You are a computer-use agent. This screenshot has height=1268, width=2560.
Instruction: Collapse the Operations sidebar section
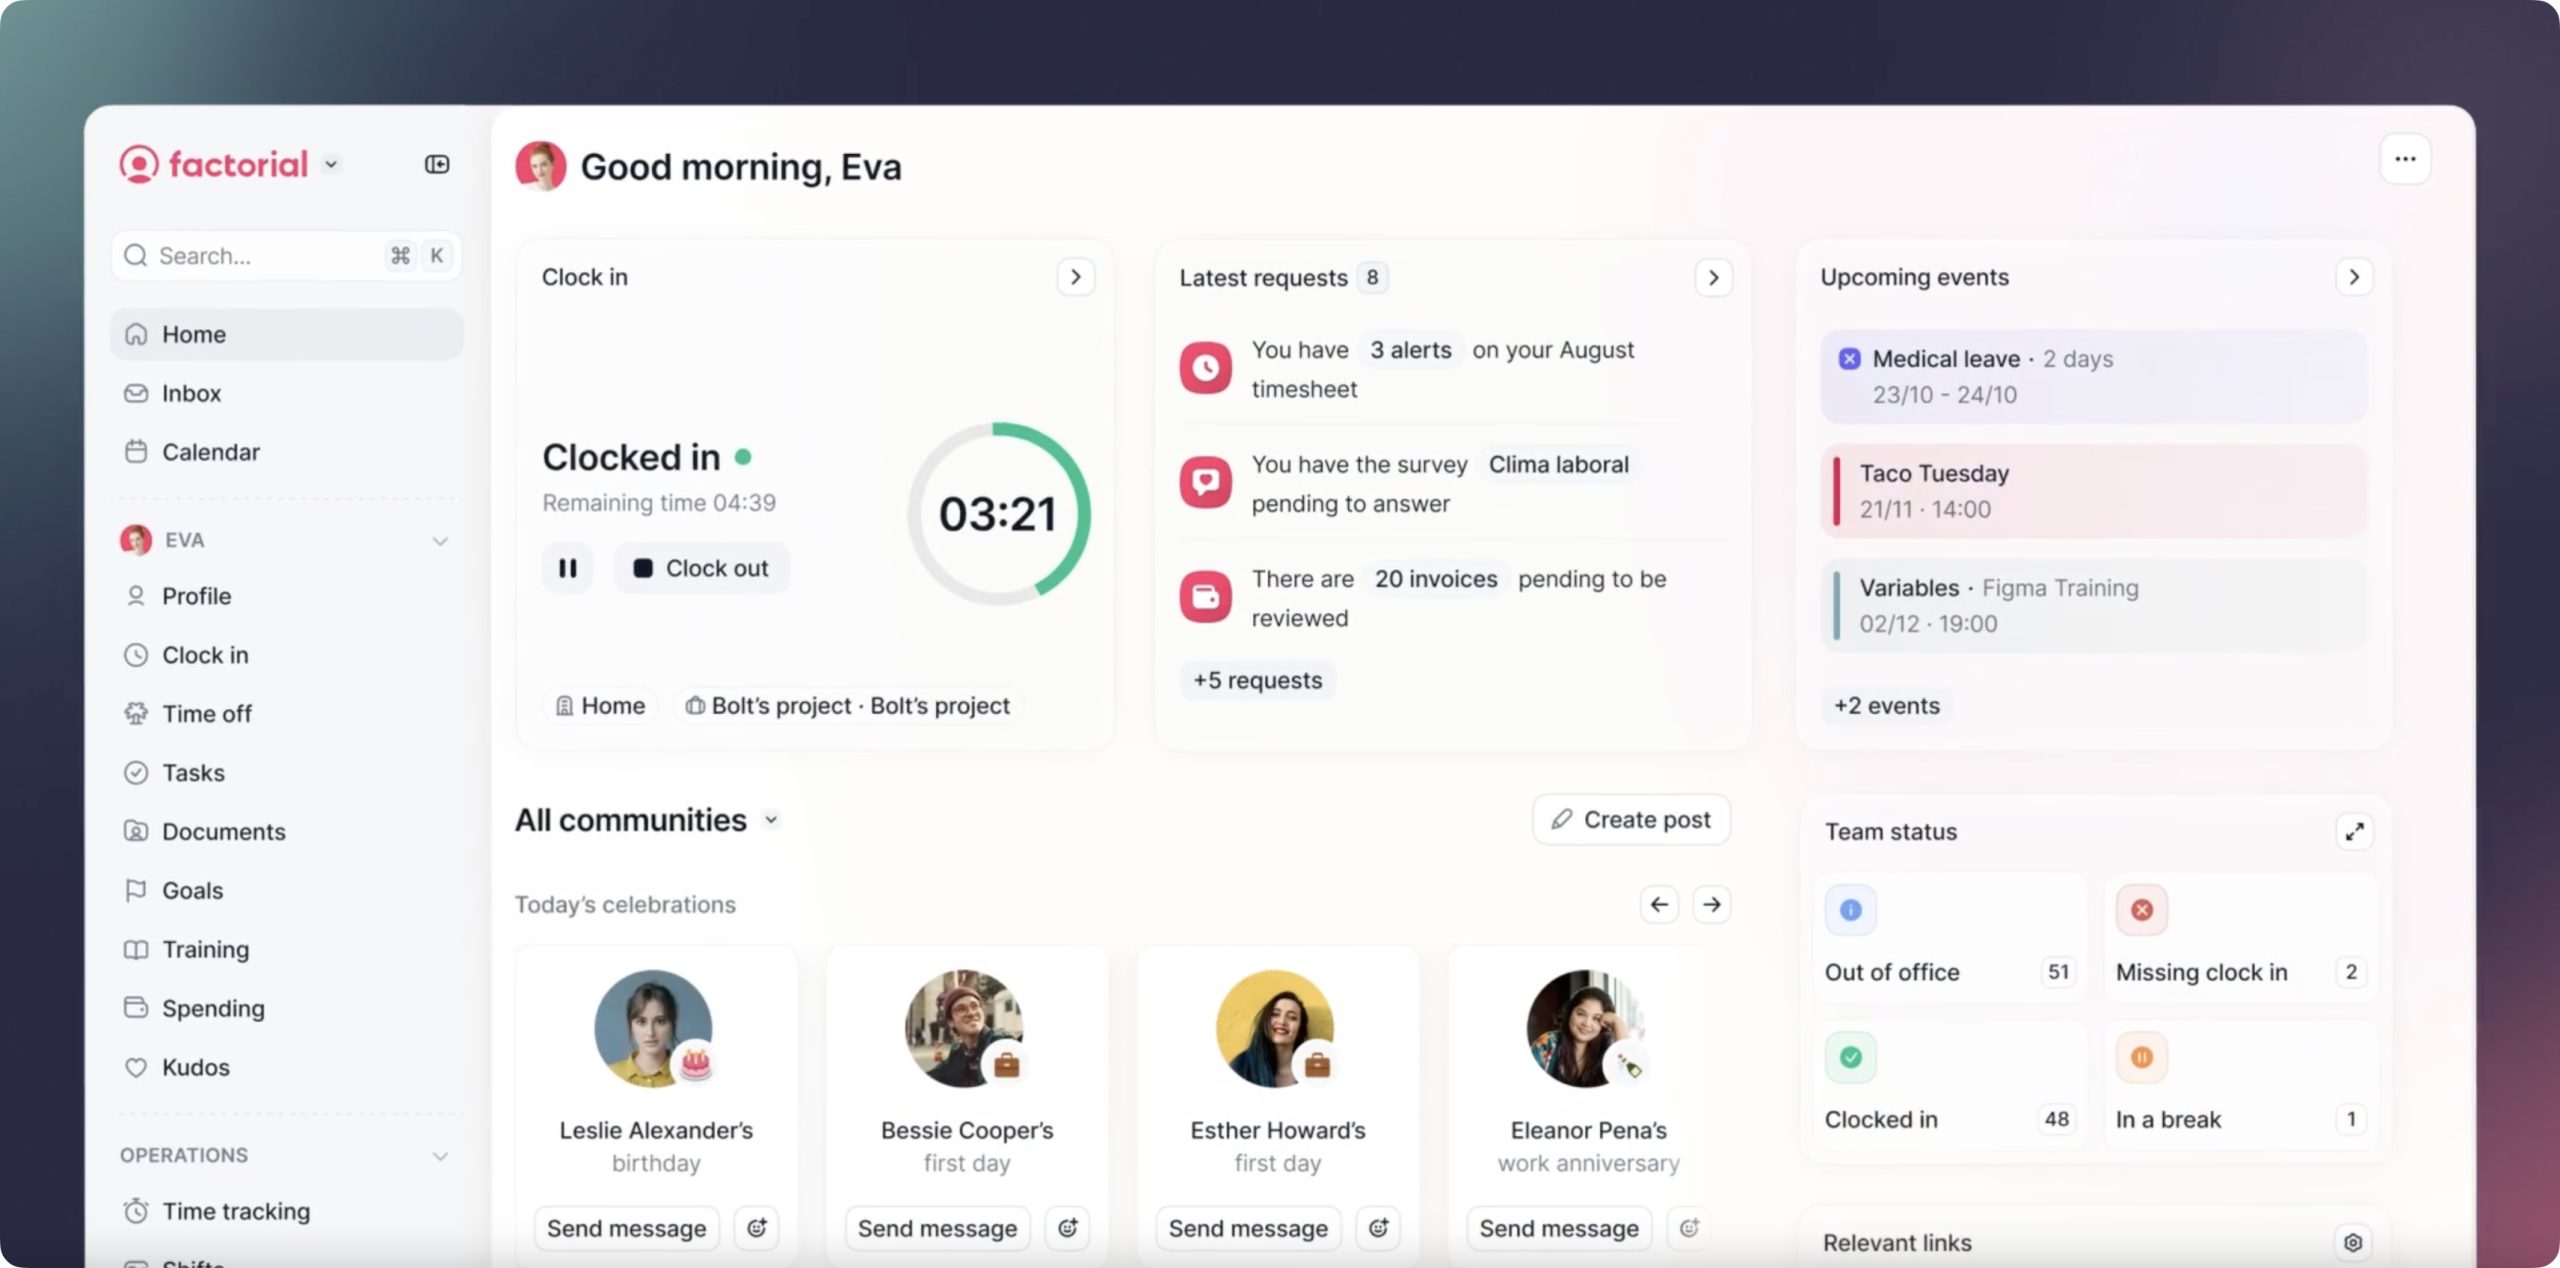click(x=439, y=1155)
